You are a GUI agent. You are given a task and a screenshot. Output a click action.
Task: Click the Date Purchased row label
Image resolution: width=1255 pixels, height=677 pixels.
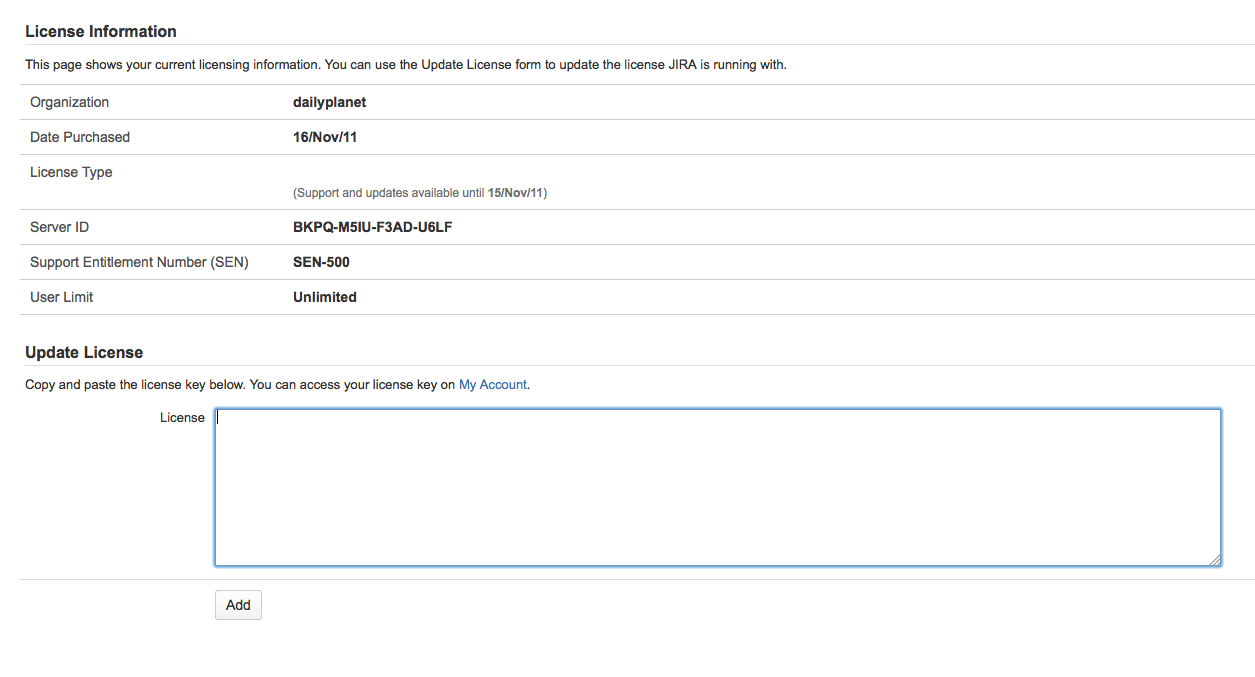pos(80,137)
